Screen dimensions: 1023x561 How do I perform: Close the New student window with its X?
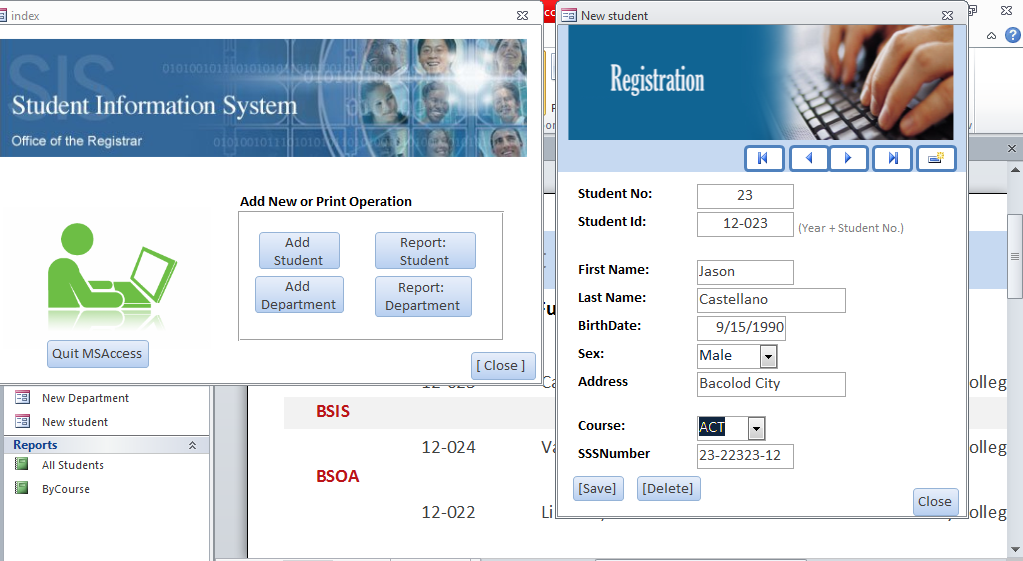click(947, 16)
